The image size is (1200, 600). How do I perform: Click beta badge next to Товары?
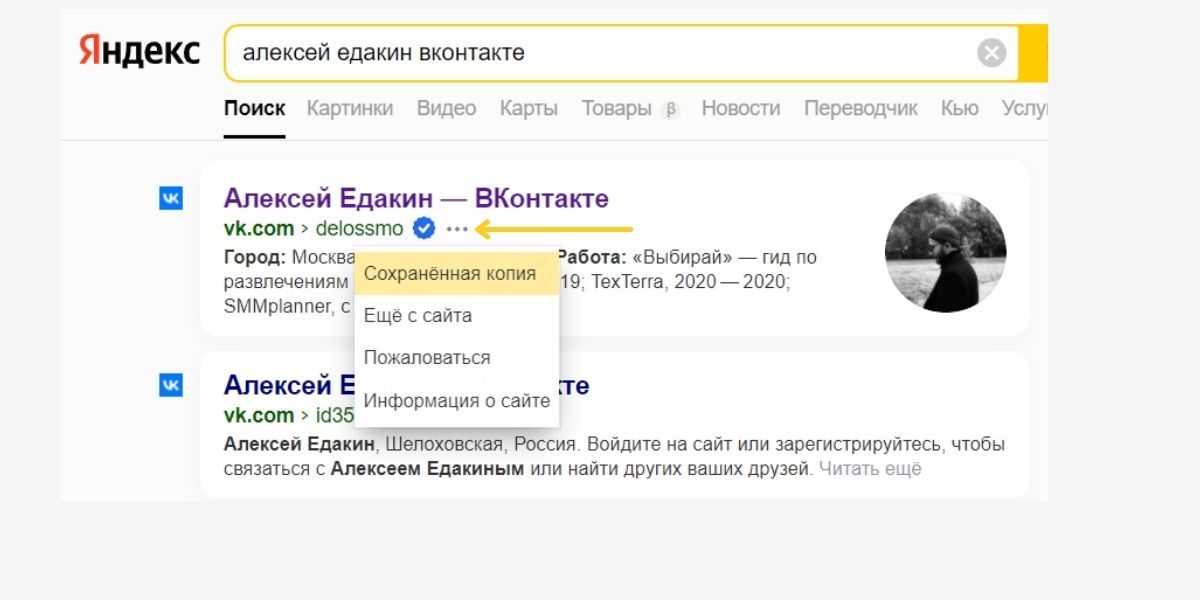point(670,109)
